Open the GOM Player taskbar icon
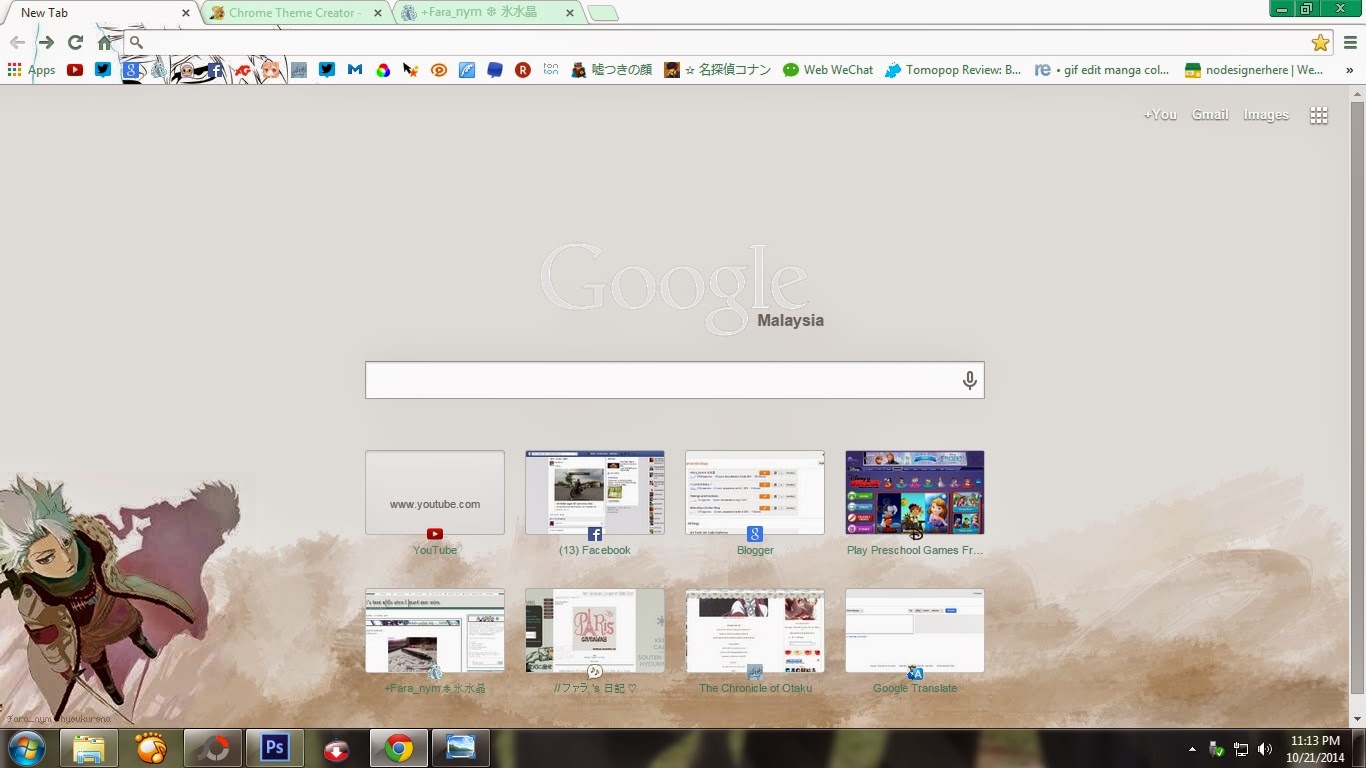The height and width of the screenshot is (768, 1366). 151,748
